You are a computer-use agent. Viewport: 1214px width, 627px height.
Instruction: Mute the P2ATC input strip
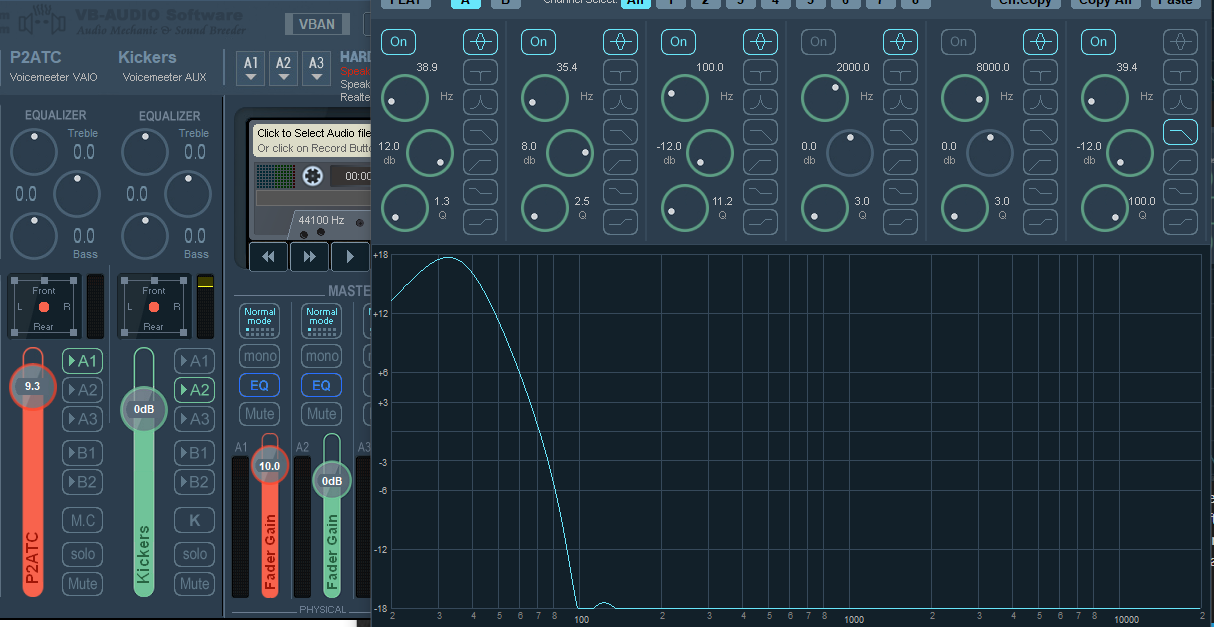(x=83, y=584)
